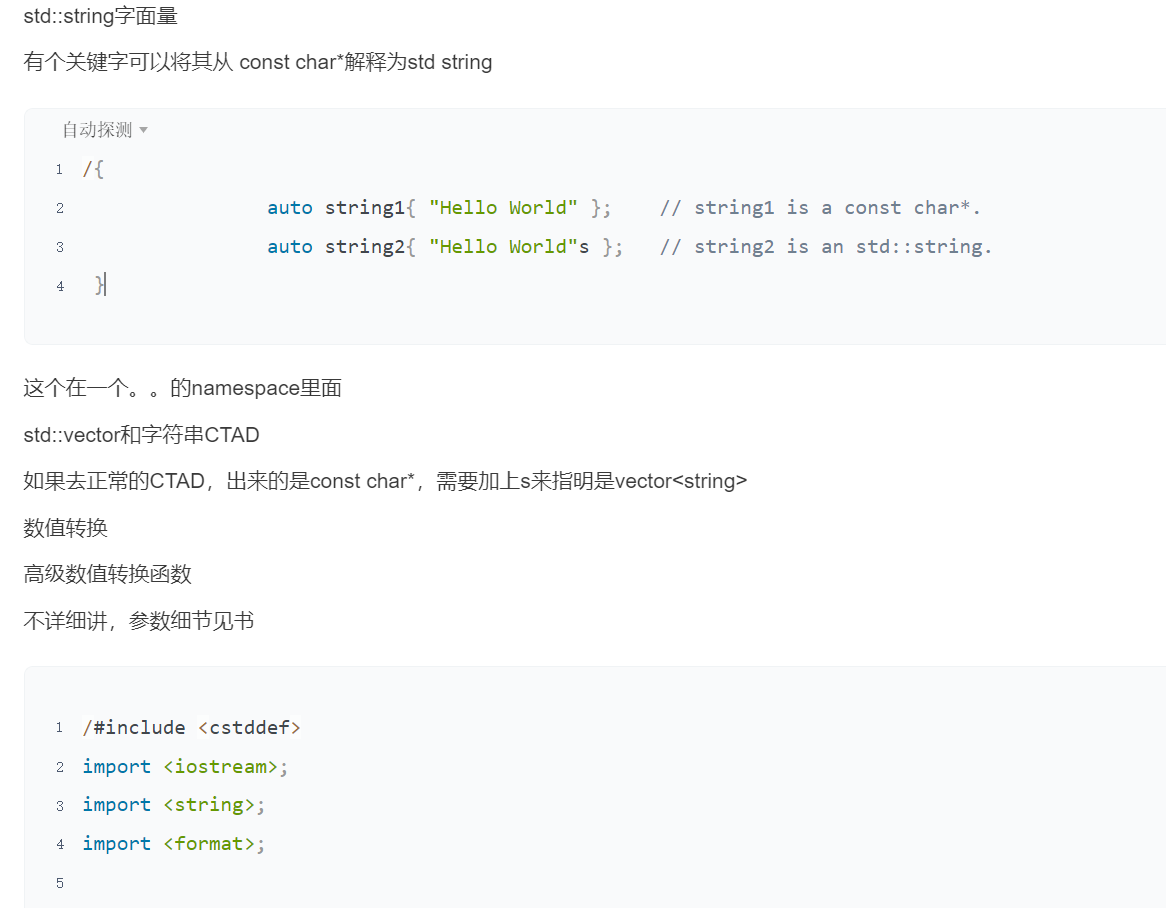
Task: Click the 数值转换 line
Action: tap(65, 527)
